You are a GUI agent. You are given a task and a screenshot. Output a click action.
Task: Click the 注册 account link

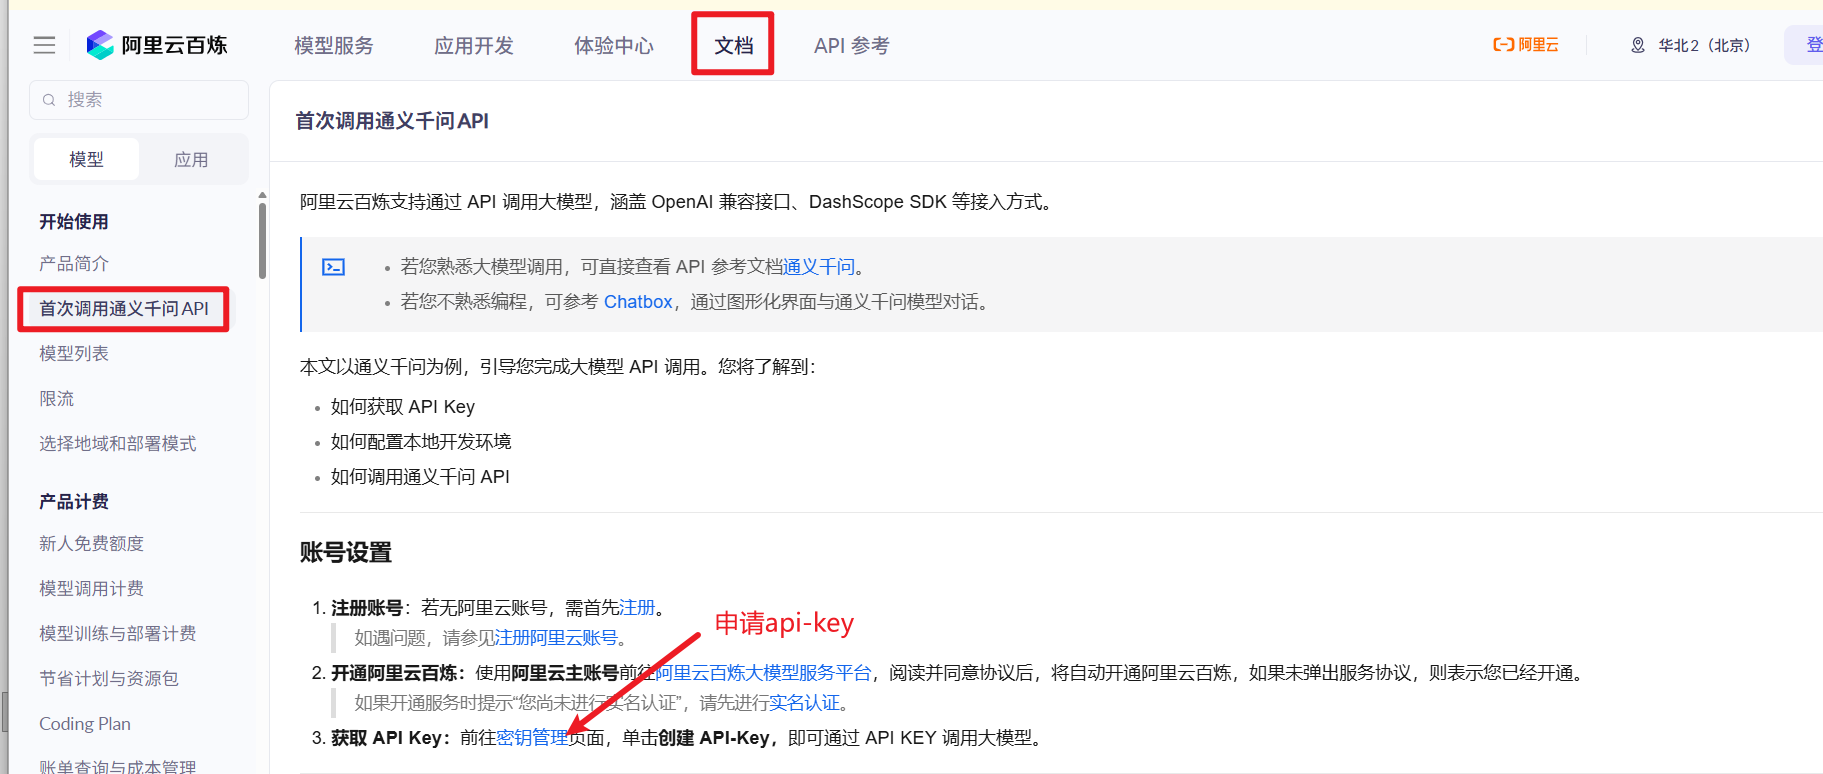(637, 608)
